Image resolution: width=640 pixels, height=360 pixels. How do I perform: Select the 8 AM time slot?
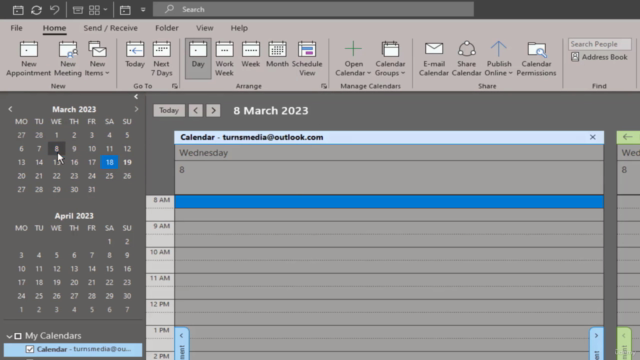[x=389, y=202]
